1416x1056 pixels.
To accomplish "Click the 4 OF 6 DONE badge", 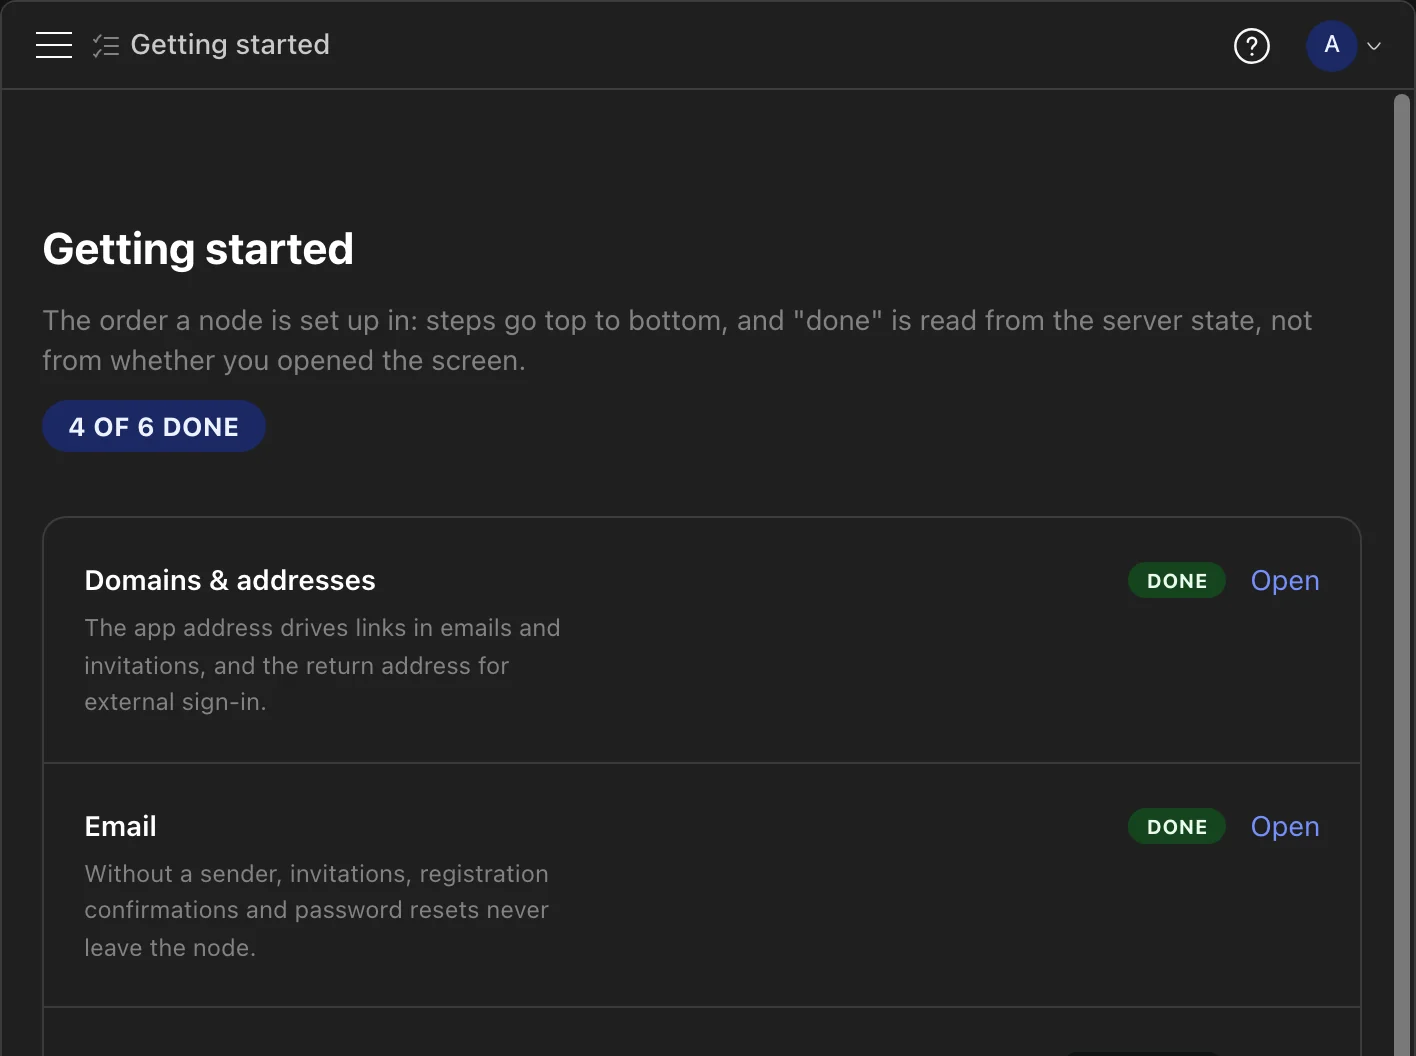I will point(154,426).
